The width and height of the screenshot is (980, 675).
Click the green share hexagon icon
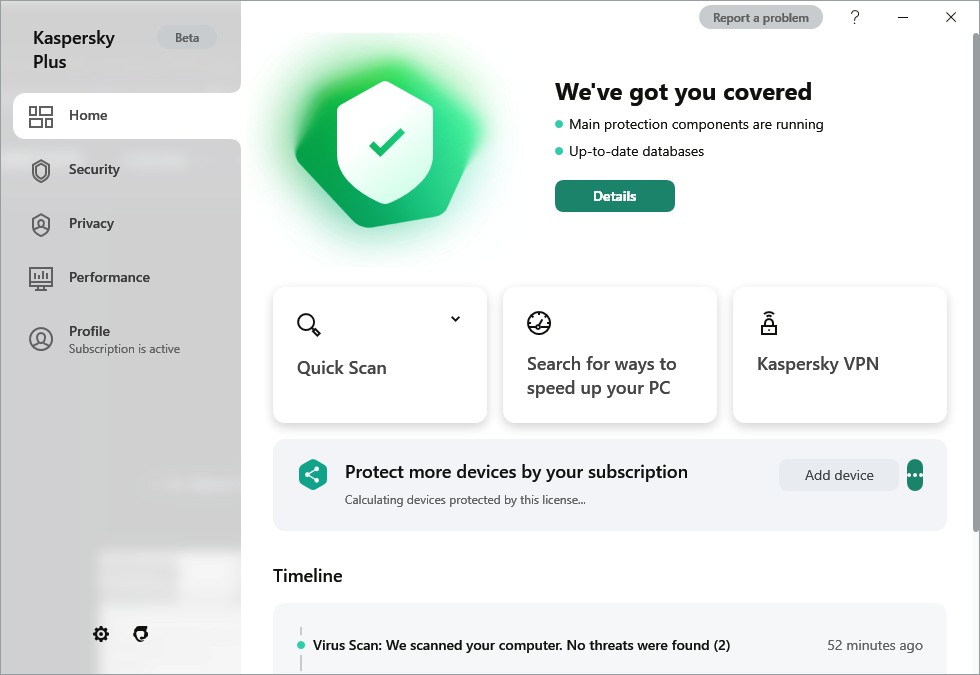coord(313,475)
